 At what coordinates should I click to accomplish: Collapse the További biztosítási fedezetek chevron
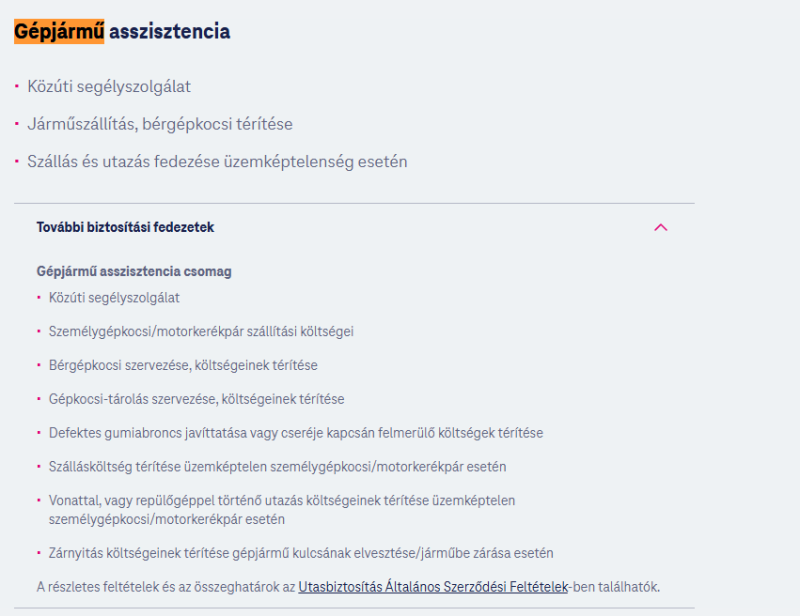[x=660, y=227]
